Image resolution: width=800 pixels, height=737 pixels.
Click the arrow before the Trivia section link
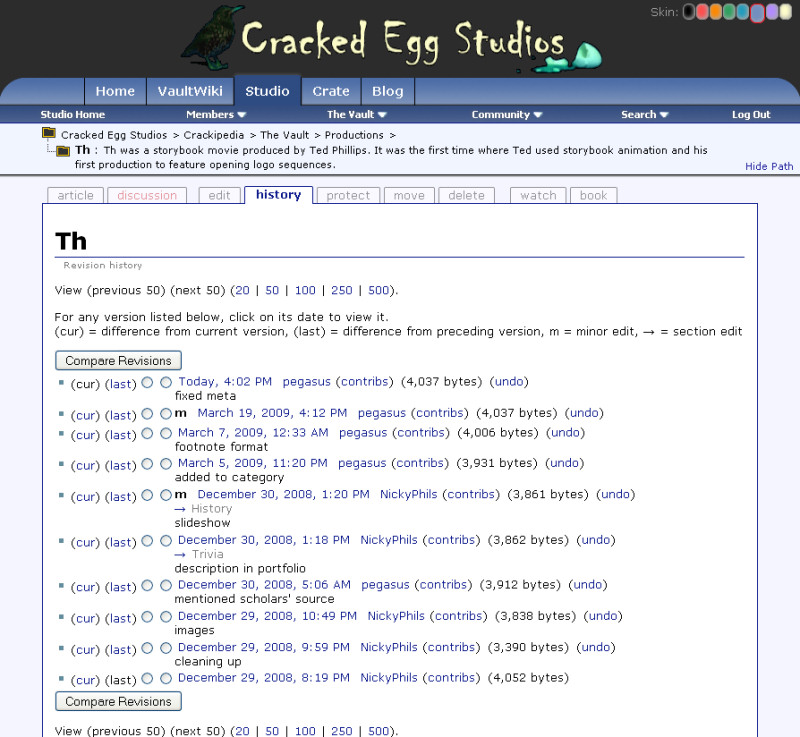pos(180,554)
